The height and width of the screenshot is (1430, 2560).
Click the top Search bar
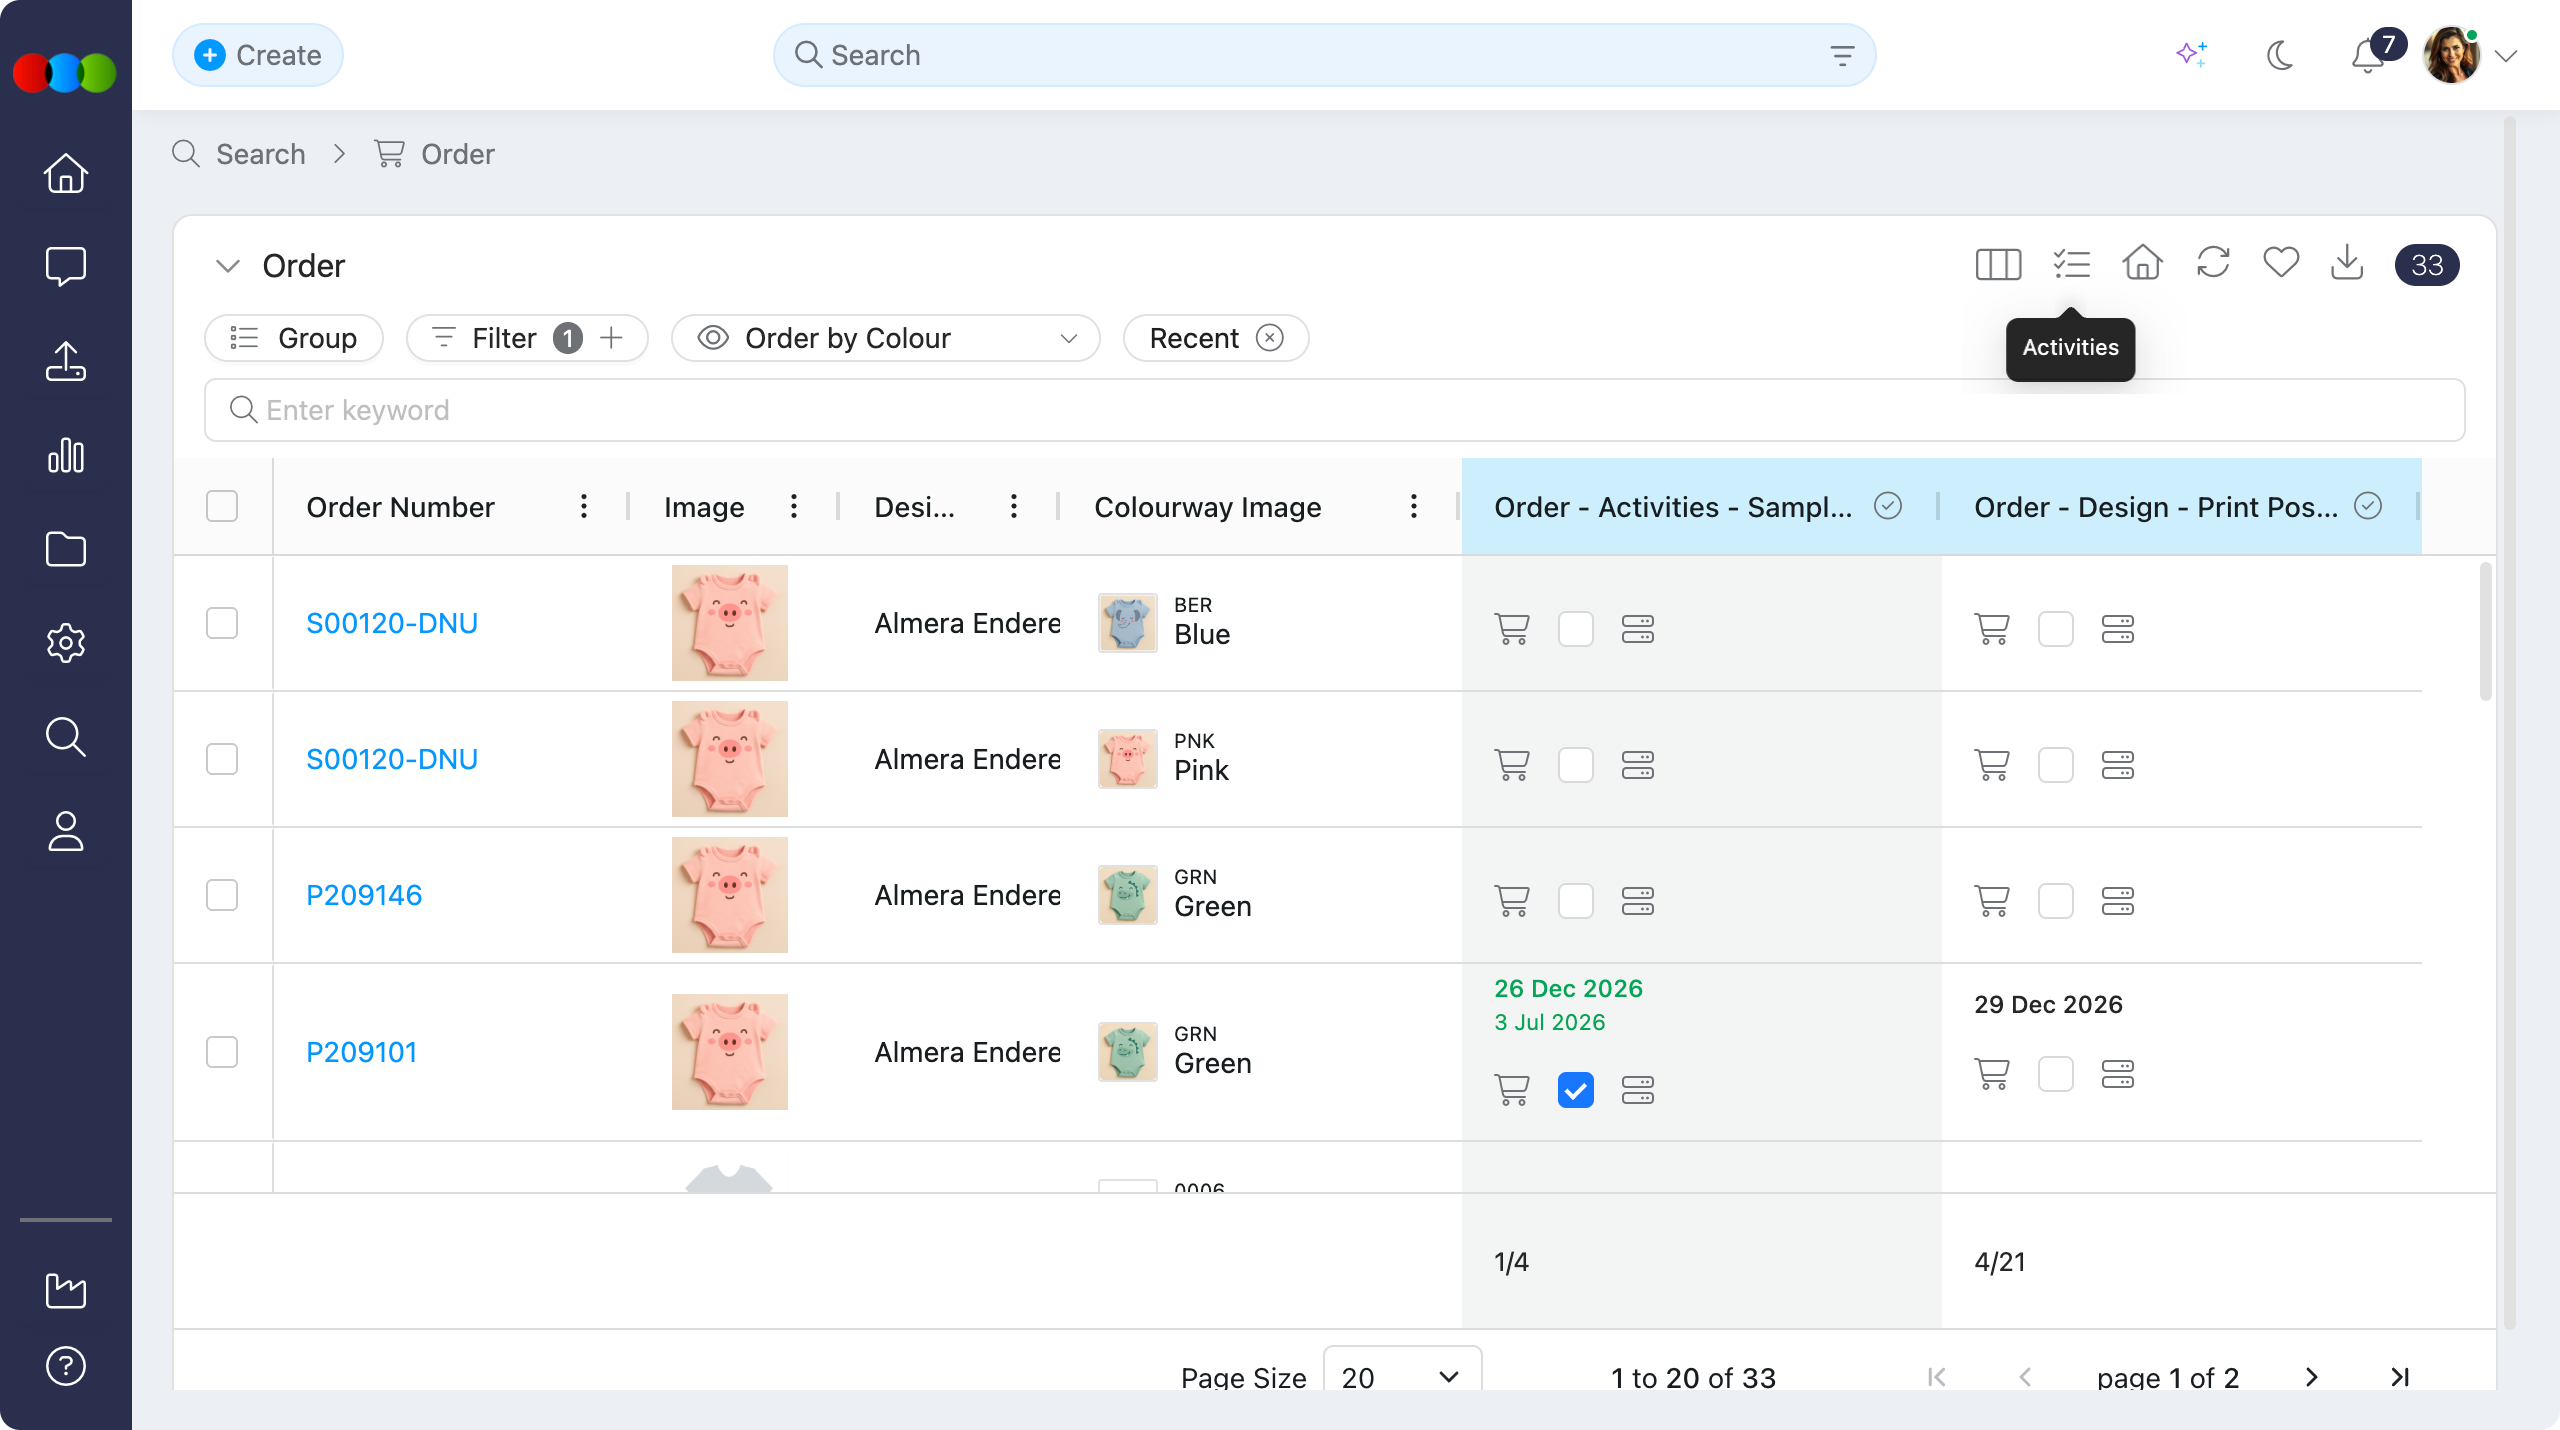(1324, 55)
